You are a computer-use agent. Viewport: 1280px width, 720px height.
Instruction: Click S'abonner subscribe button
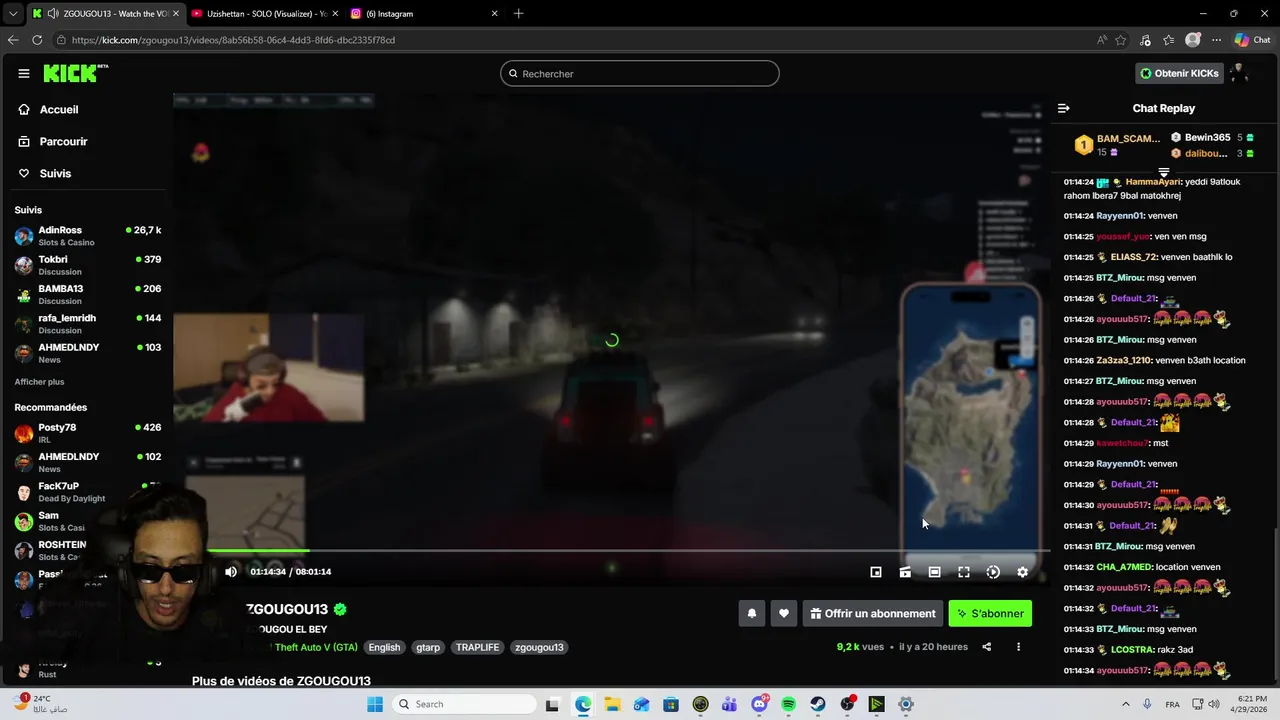[x=990, y=614]
